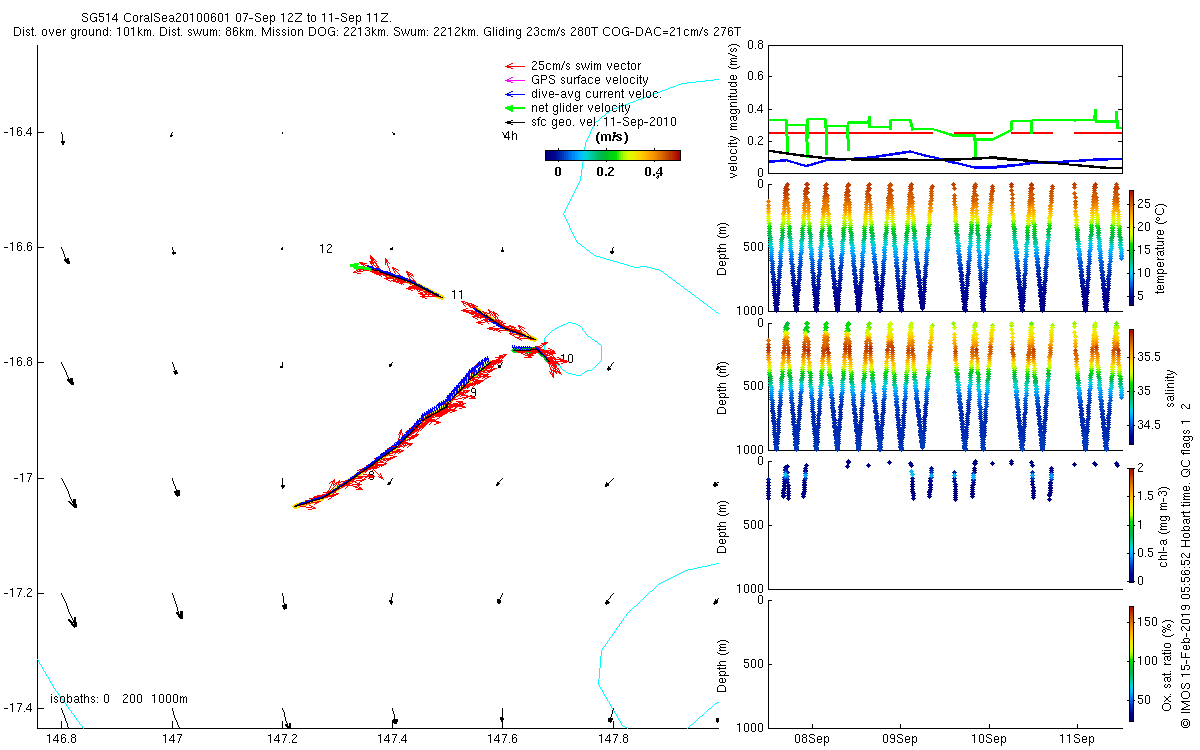Click the blue dive-avg current legend arrow
The width and height of the screenshot is (1200, 750).
[515, 94]
